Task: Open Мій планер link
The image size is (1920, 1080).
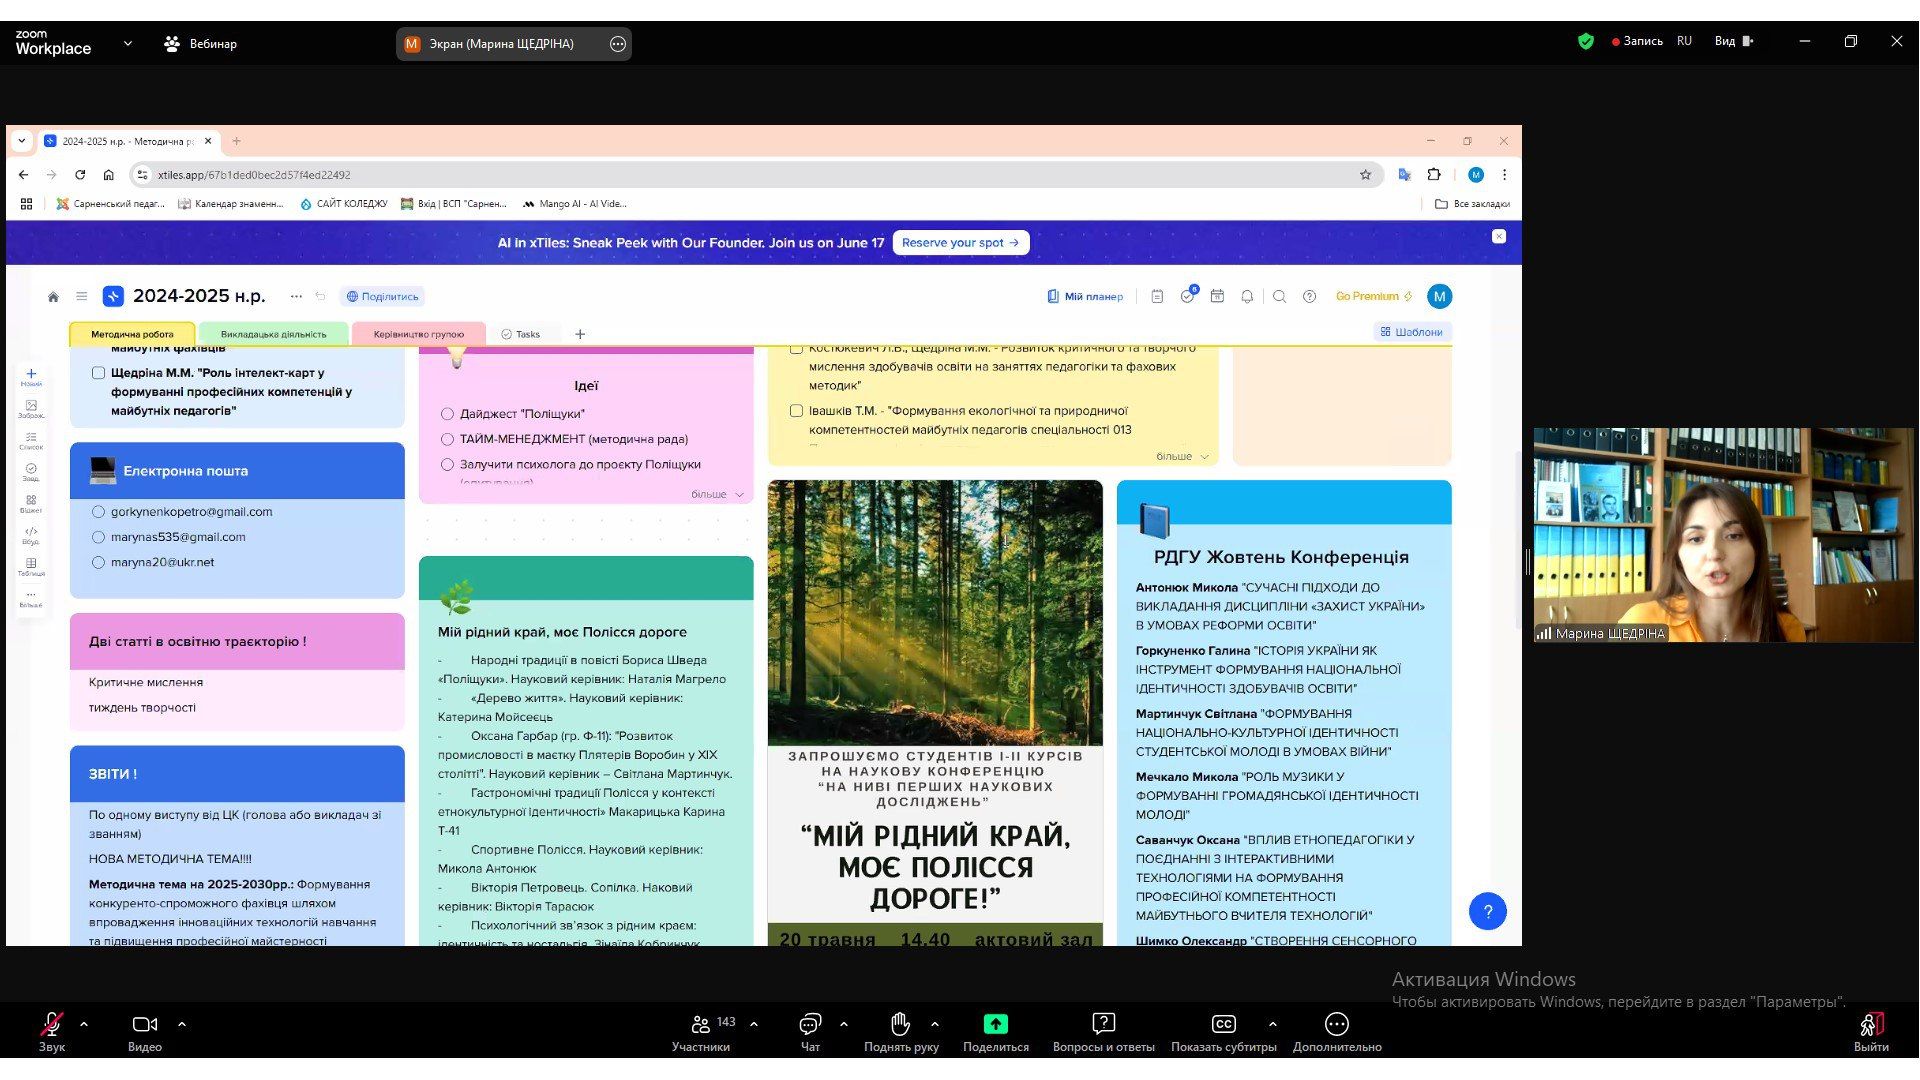Action: tap(1085, 297)
